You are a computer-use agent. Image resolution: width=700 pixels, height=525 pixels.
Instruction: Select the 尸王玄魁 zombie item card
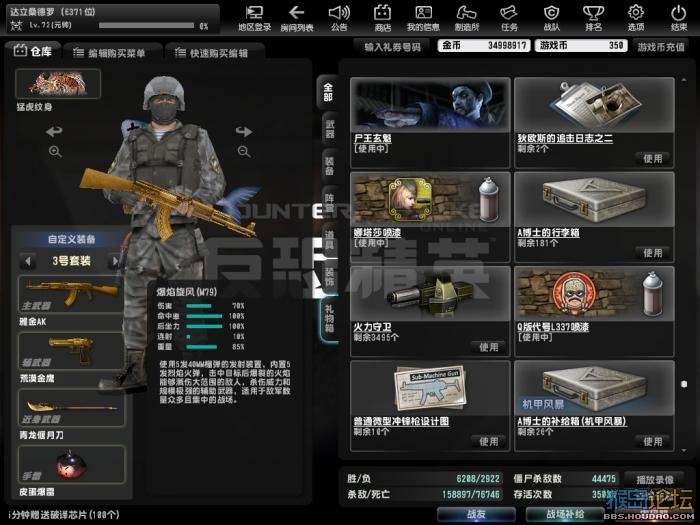(x=430, y=123)
